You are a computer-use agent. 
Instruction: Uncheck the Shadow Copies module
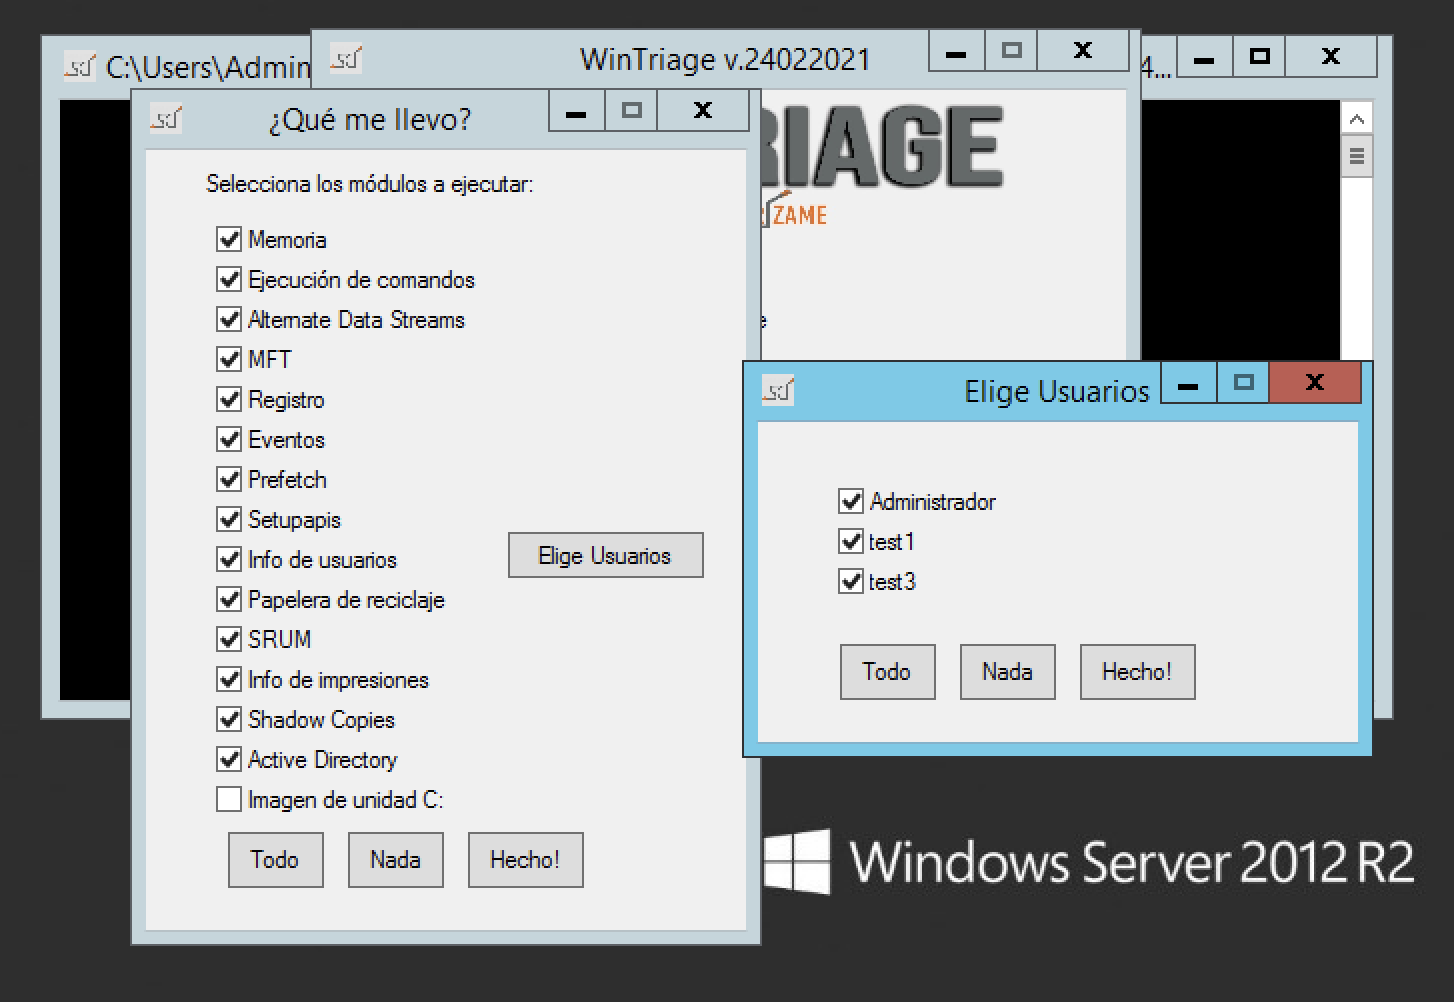pos(229,719)
